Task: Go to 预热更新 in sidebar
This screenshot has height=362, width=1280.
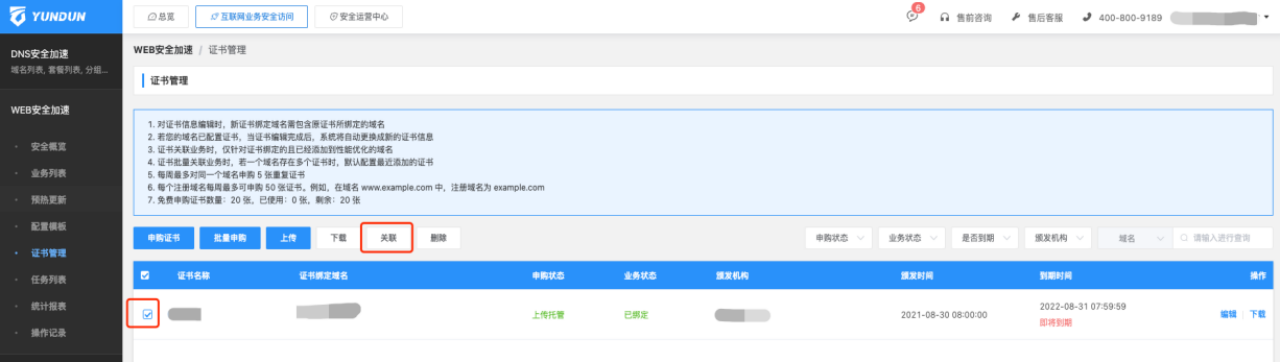Action: point(48,200)
